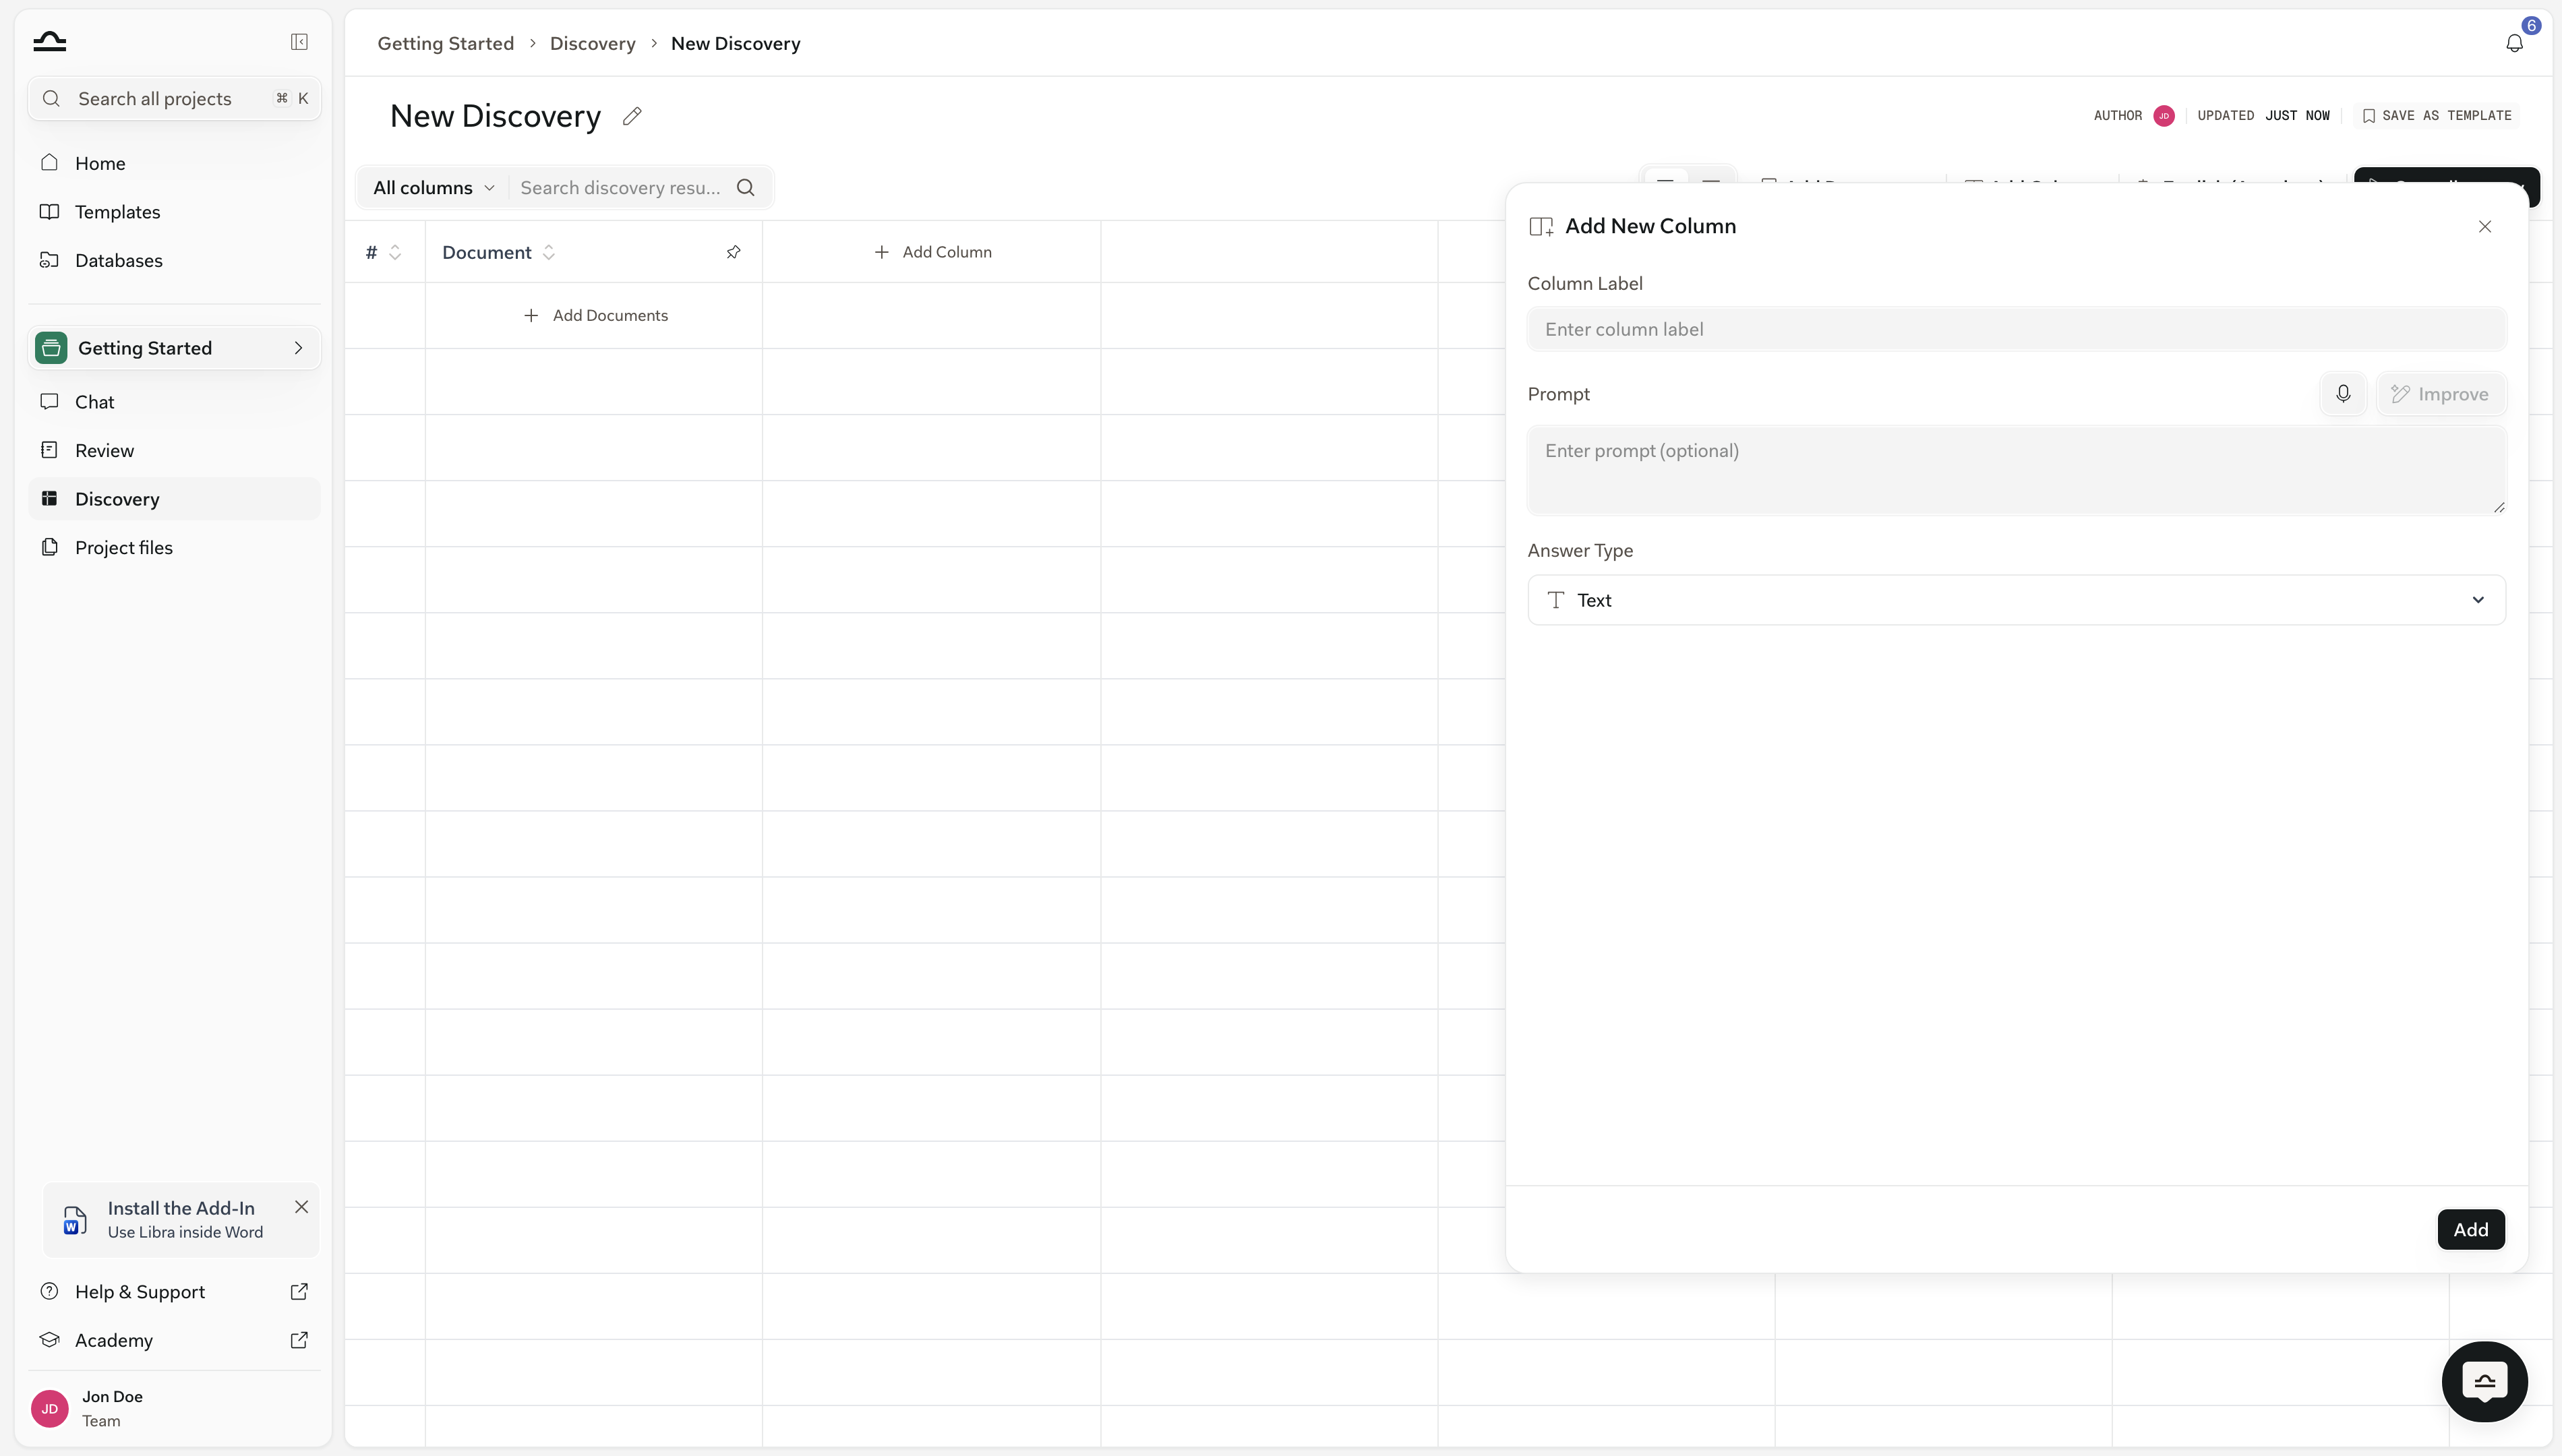Sort by the # column
This screenshot has width=2562, height=1456.
[395, 252]
